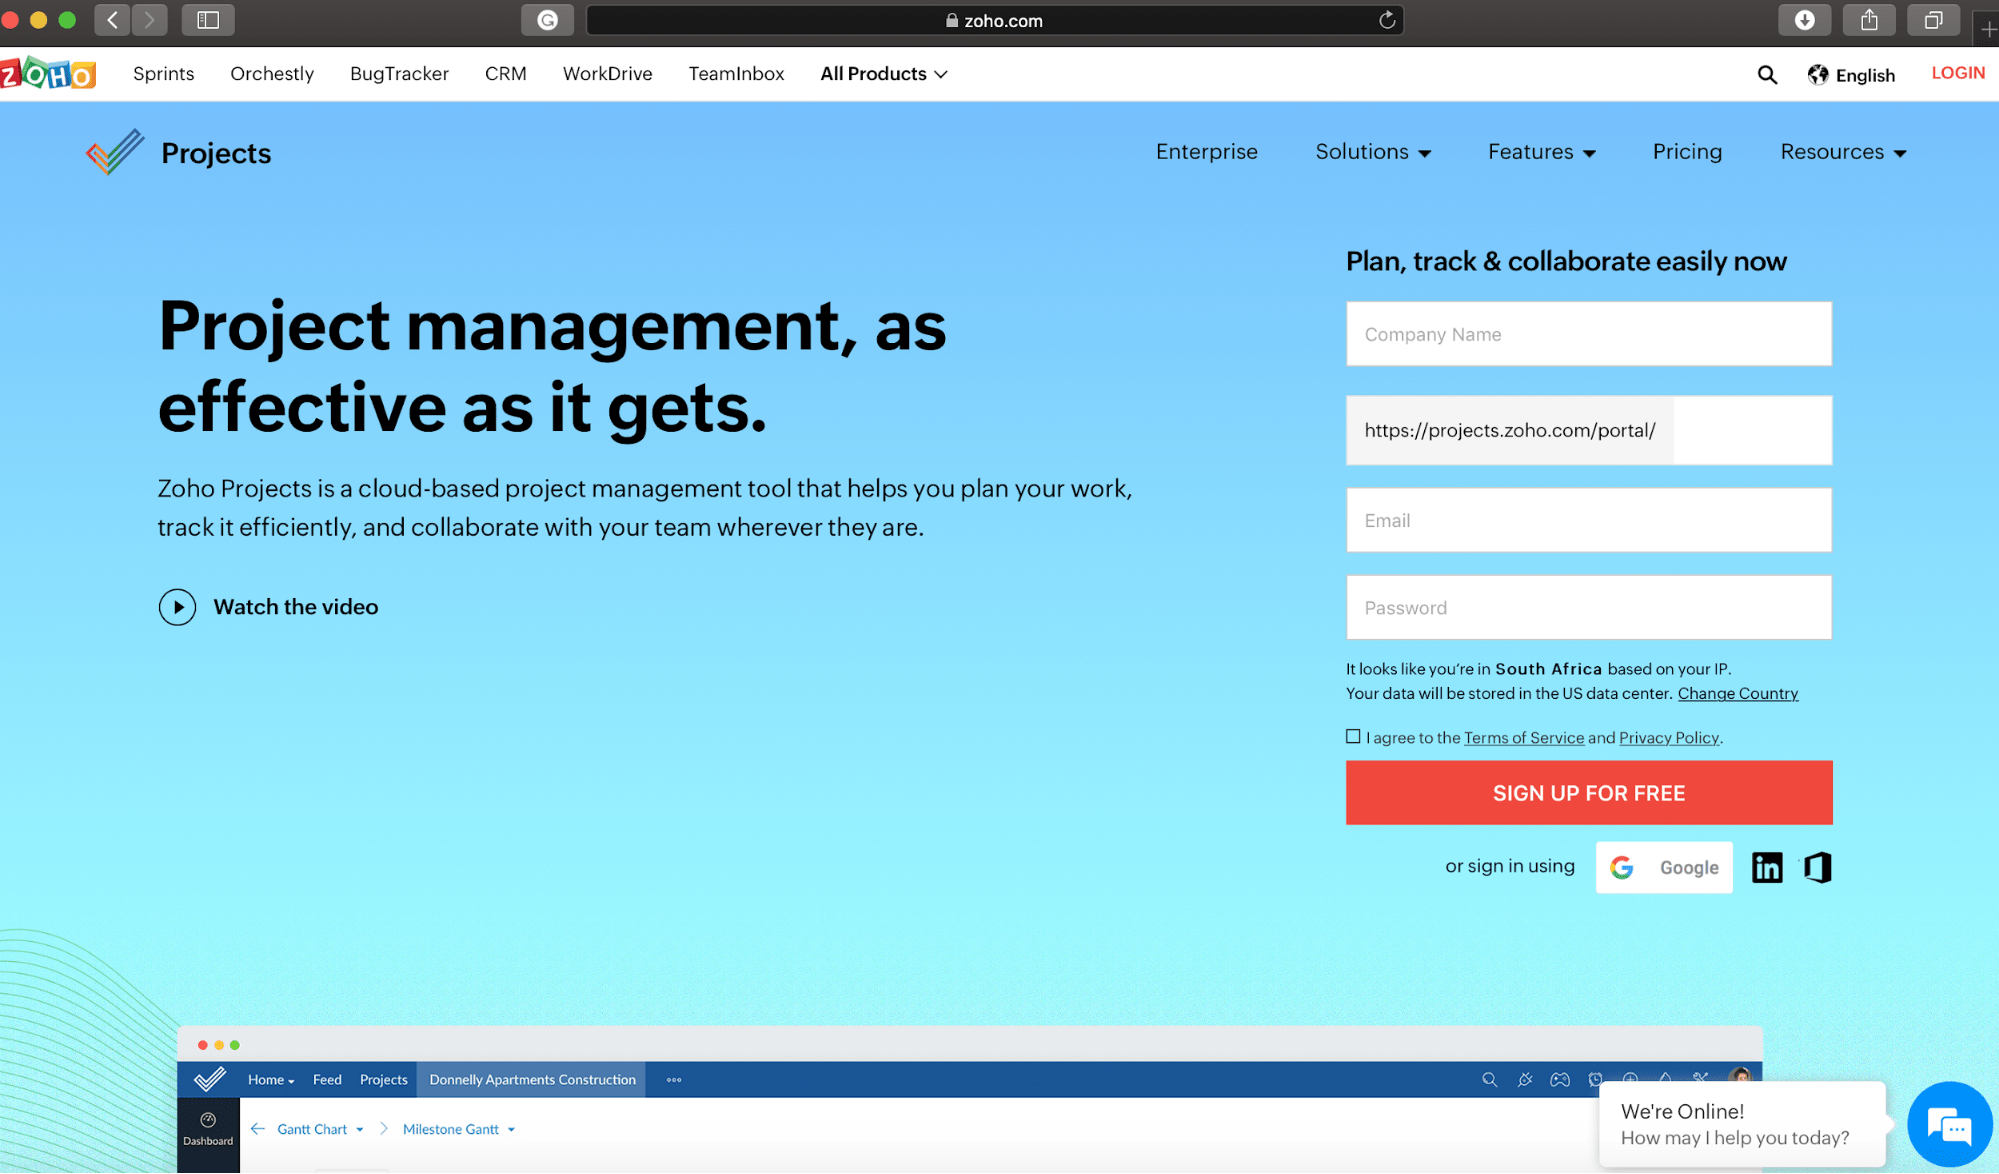Click the SIGN UP FOR FREE button
Viewport: 1999px width, 1174px height.
coord(1588,793)
